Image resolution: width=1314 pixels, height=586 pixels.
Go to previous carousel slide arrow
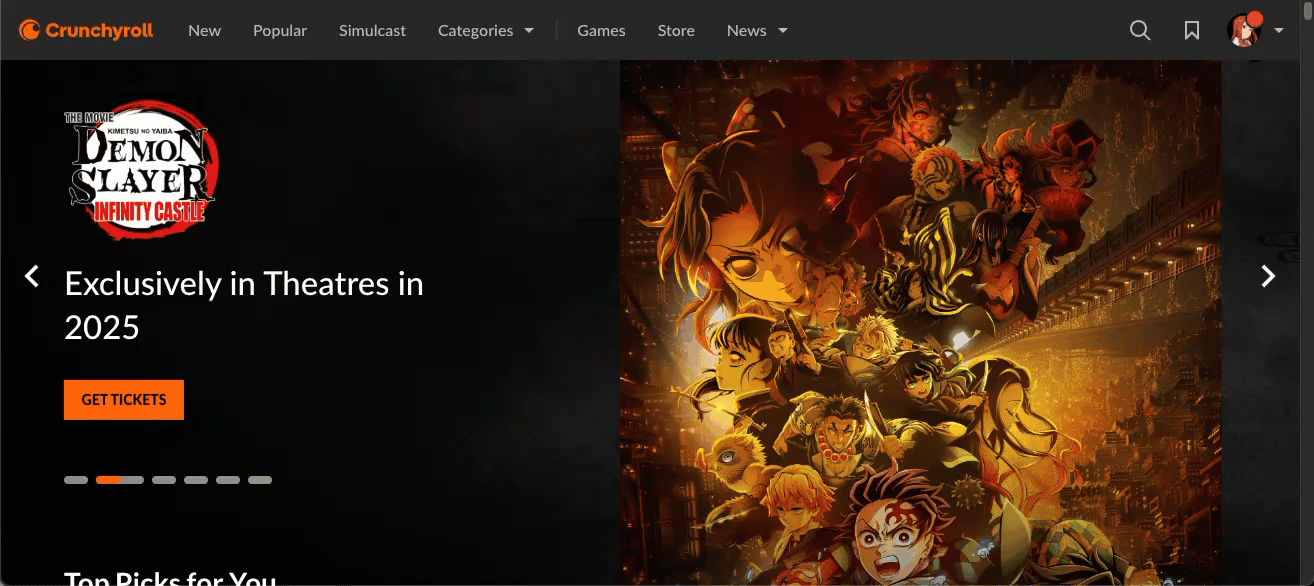tap(32, 276)
